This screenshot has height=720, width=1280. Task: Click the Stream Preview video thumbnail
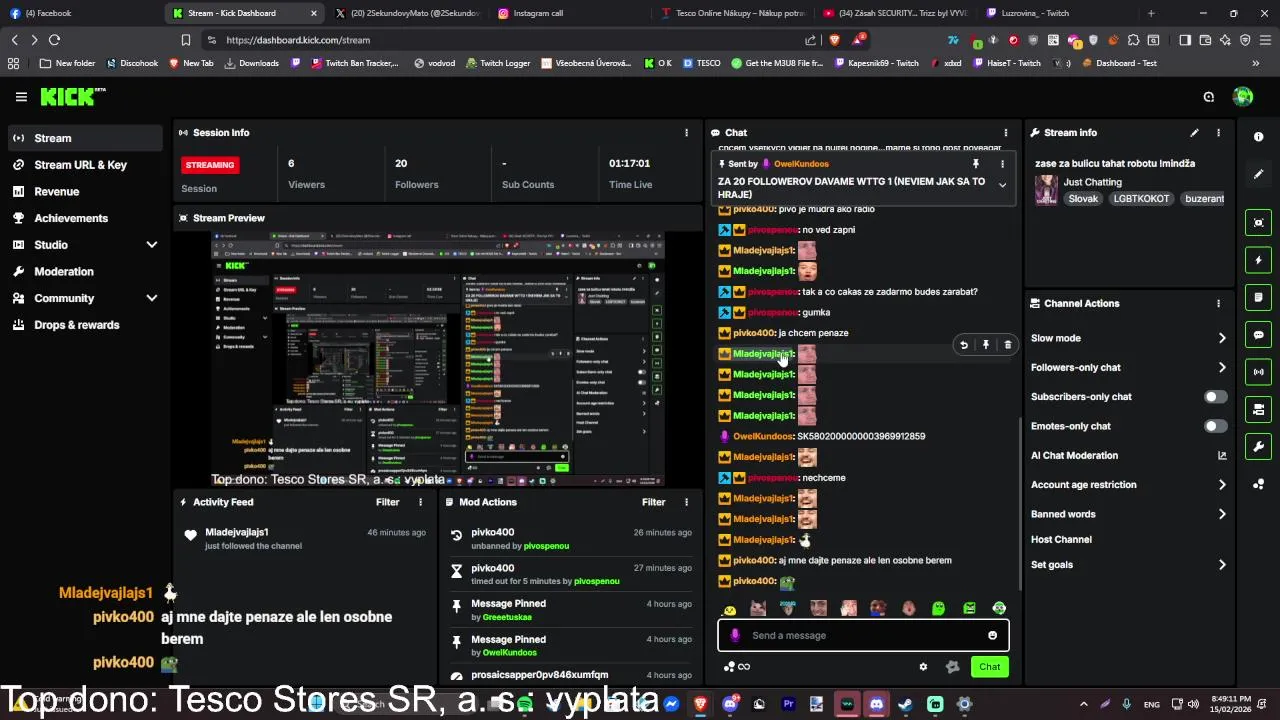pyautogui.click(x=438, y=359)
